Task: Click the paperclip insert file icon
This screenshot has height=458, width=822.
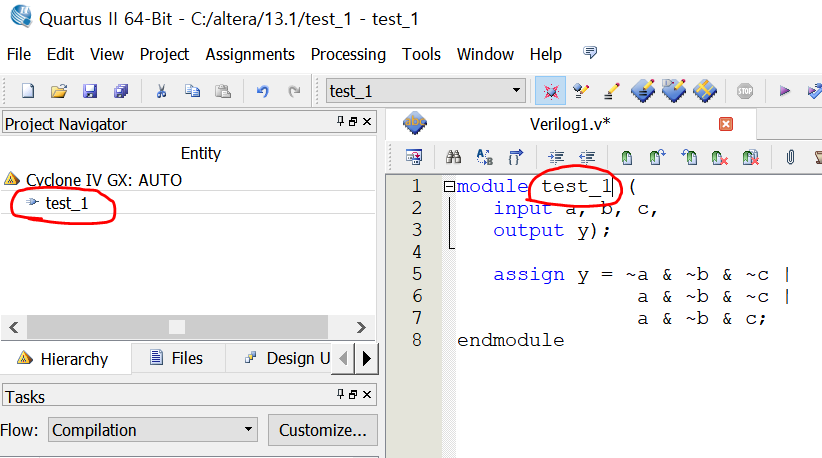Action: point(790,157)
